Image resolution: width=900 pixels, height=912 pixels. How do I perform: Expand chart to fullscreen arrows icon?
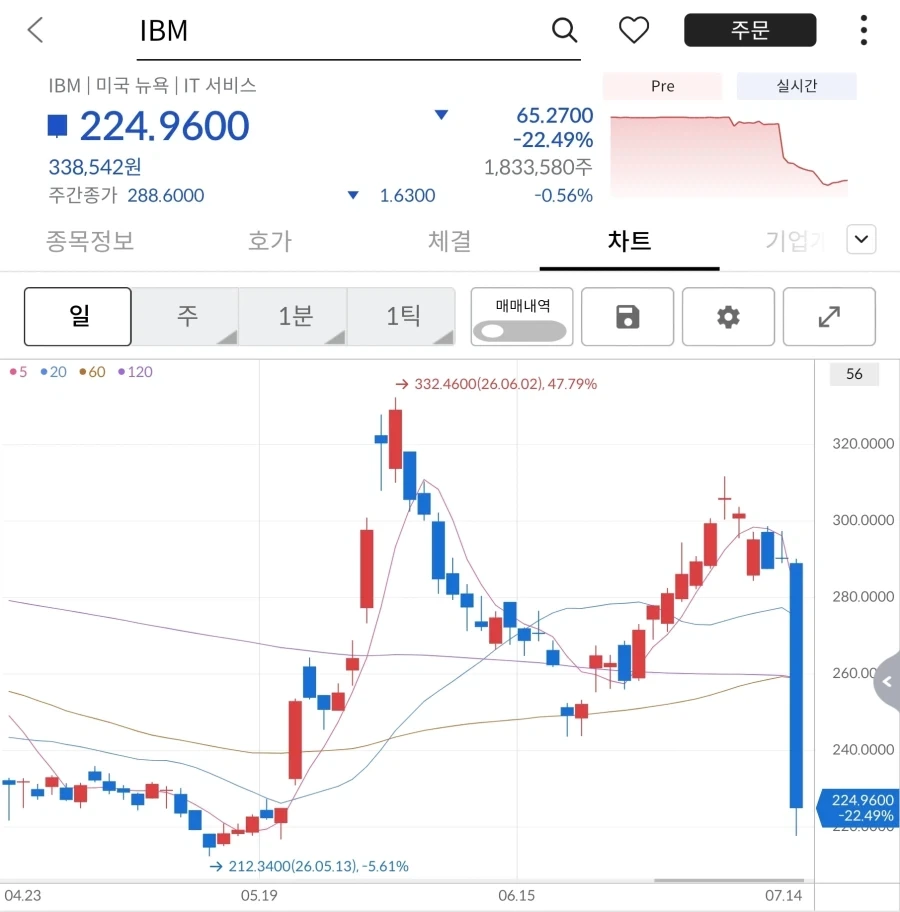828,316
